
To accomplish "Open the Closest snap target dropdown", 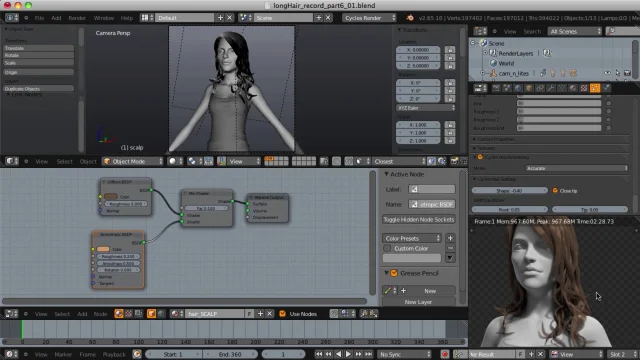I will pos(399,161).
